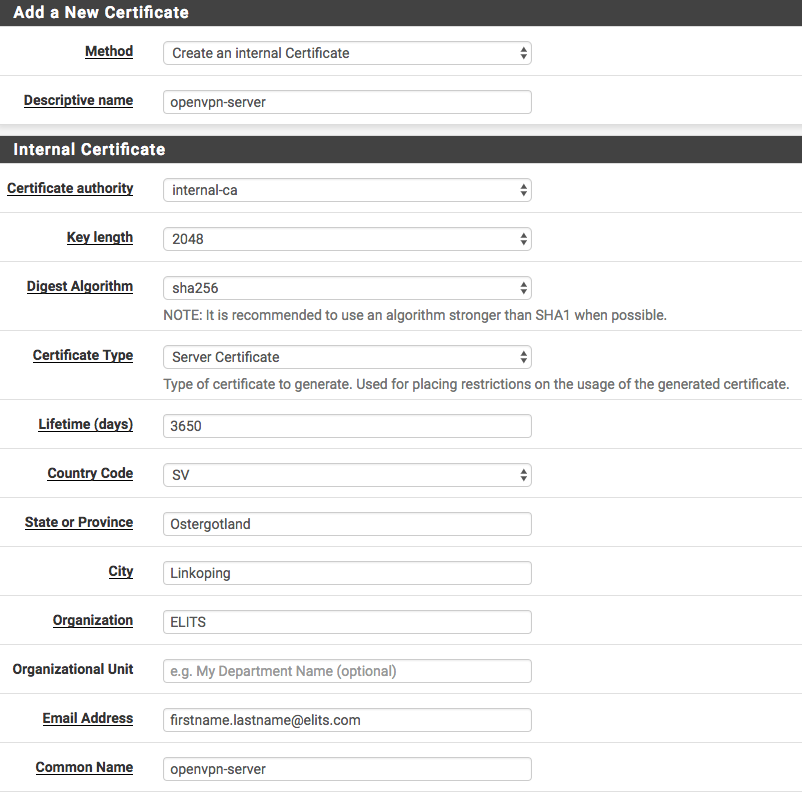Open the Key length dropdown
This screenshot has height=792, width=802.
point(347,239)
